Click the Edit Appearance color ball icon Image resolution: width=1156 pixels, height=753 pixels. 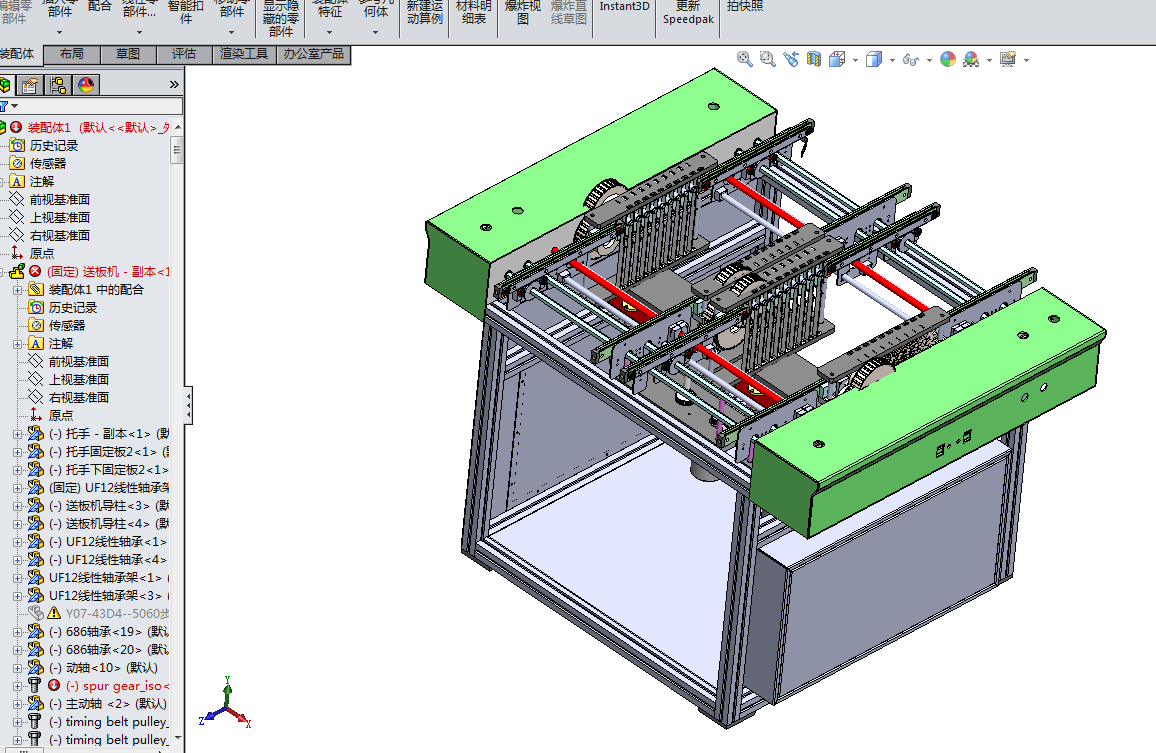click(948, 59)
